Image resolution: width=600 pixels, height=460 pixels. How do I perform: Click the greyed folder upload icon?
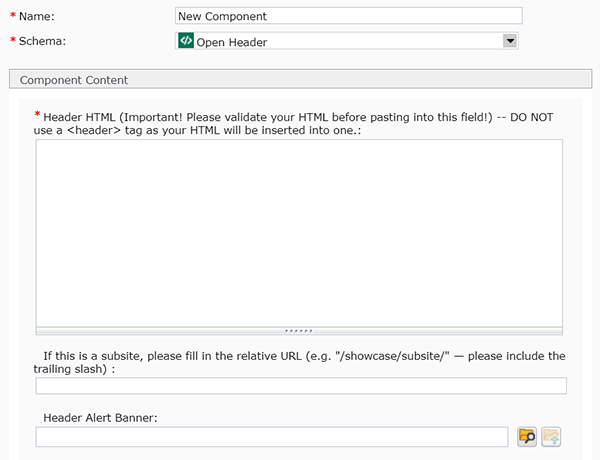pos(551,436)
